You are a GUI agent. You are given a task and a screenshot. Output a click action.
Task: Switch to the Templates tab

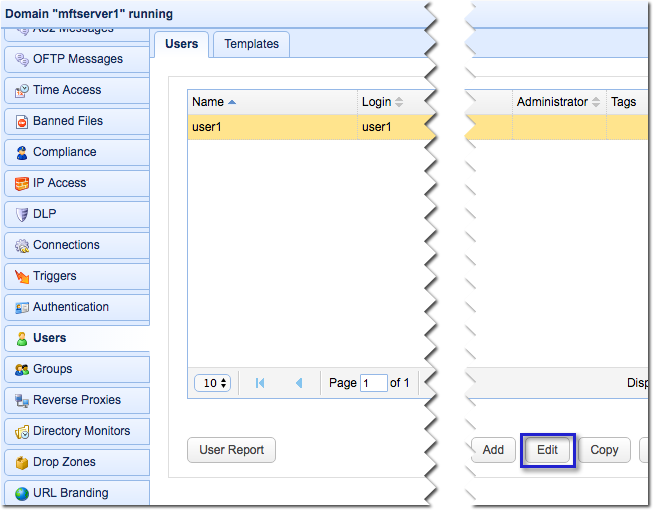click(x=252, y=44)
